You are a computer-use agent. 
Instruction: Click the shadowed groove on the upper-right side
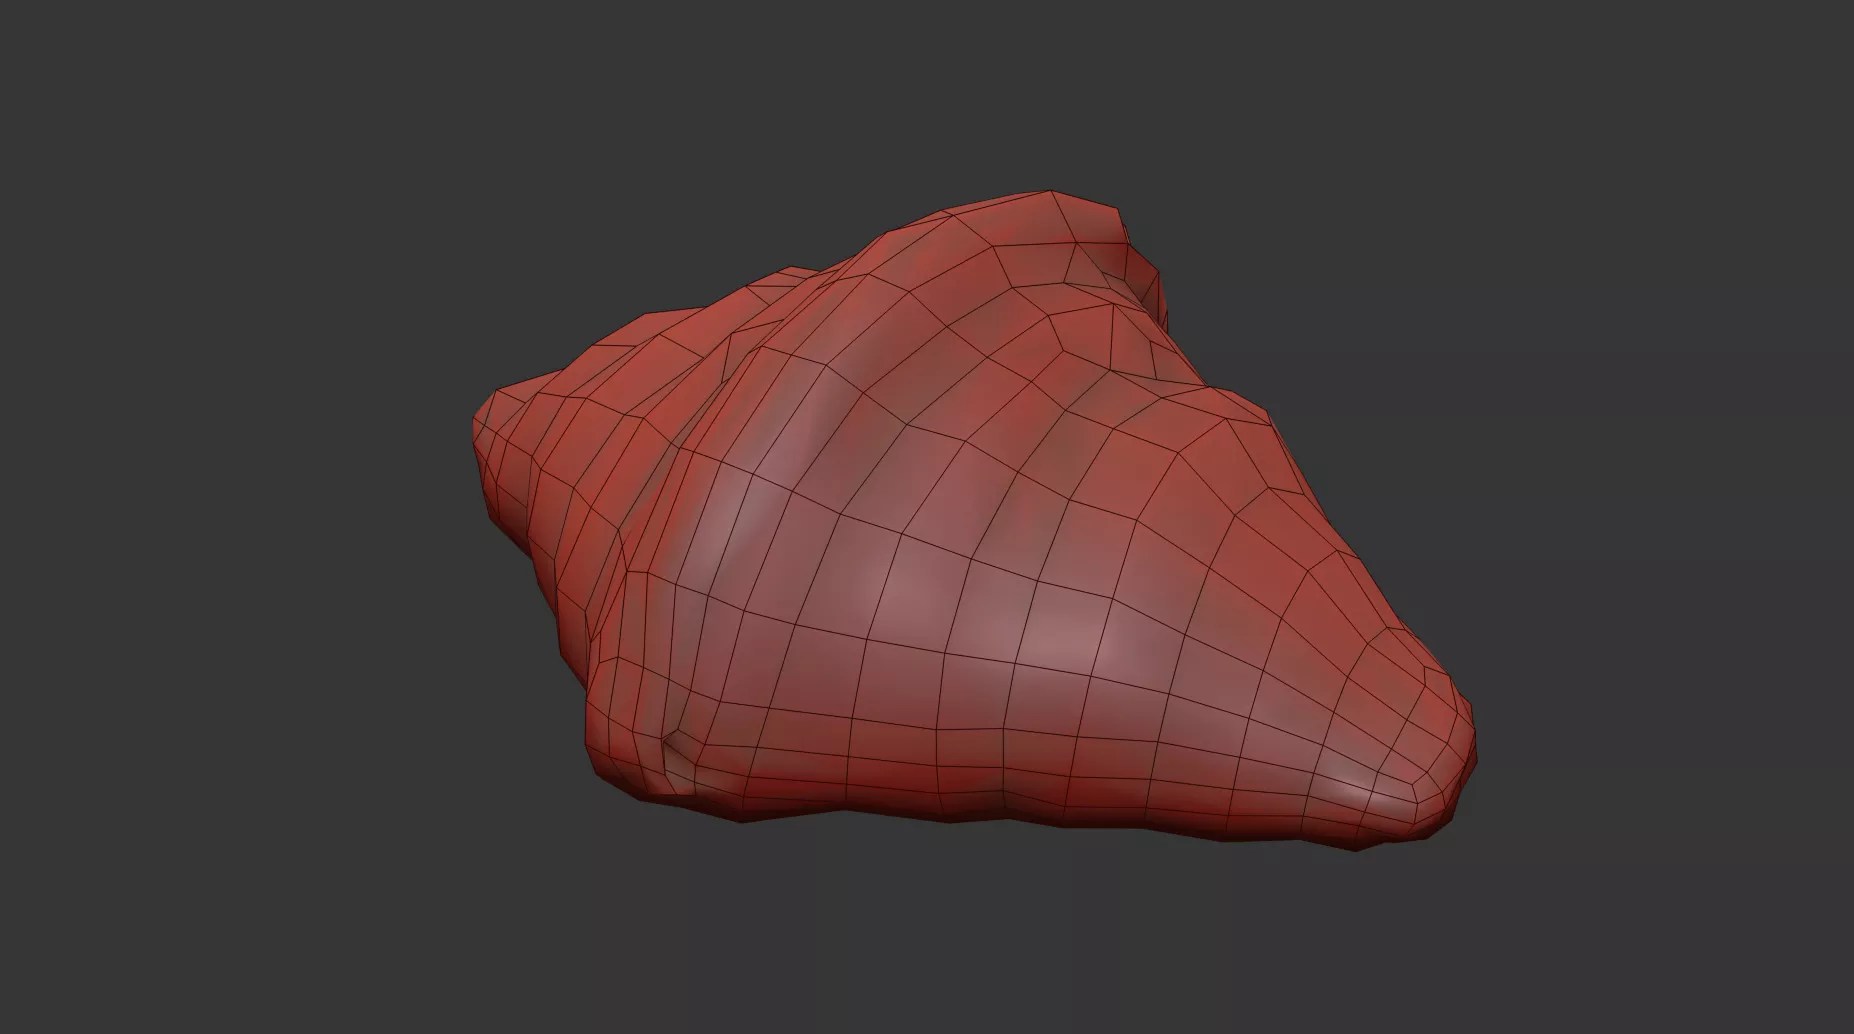[1150, 360]
